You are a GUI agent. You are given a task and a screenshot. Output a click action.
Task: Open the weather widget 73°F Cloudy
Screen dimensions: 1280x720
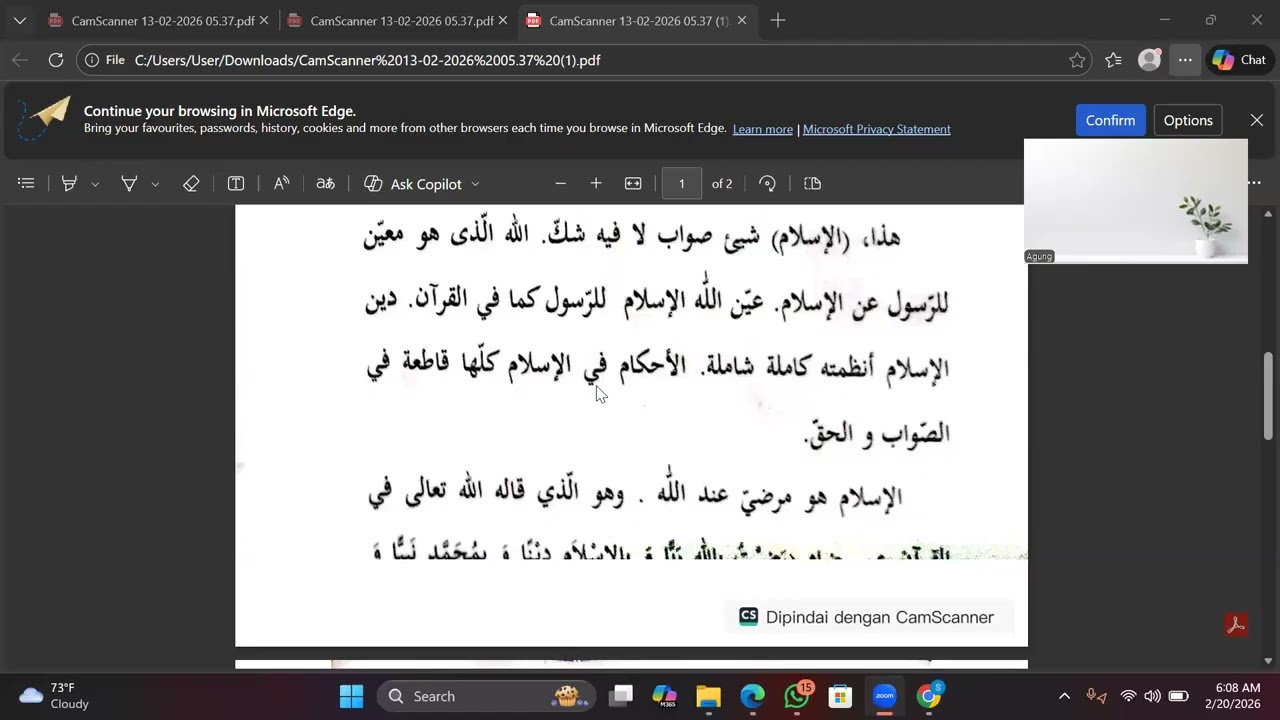(55, 696)
